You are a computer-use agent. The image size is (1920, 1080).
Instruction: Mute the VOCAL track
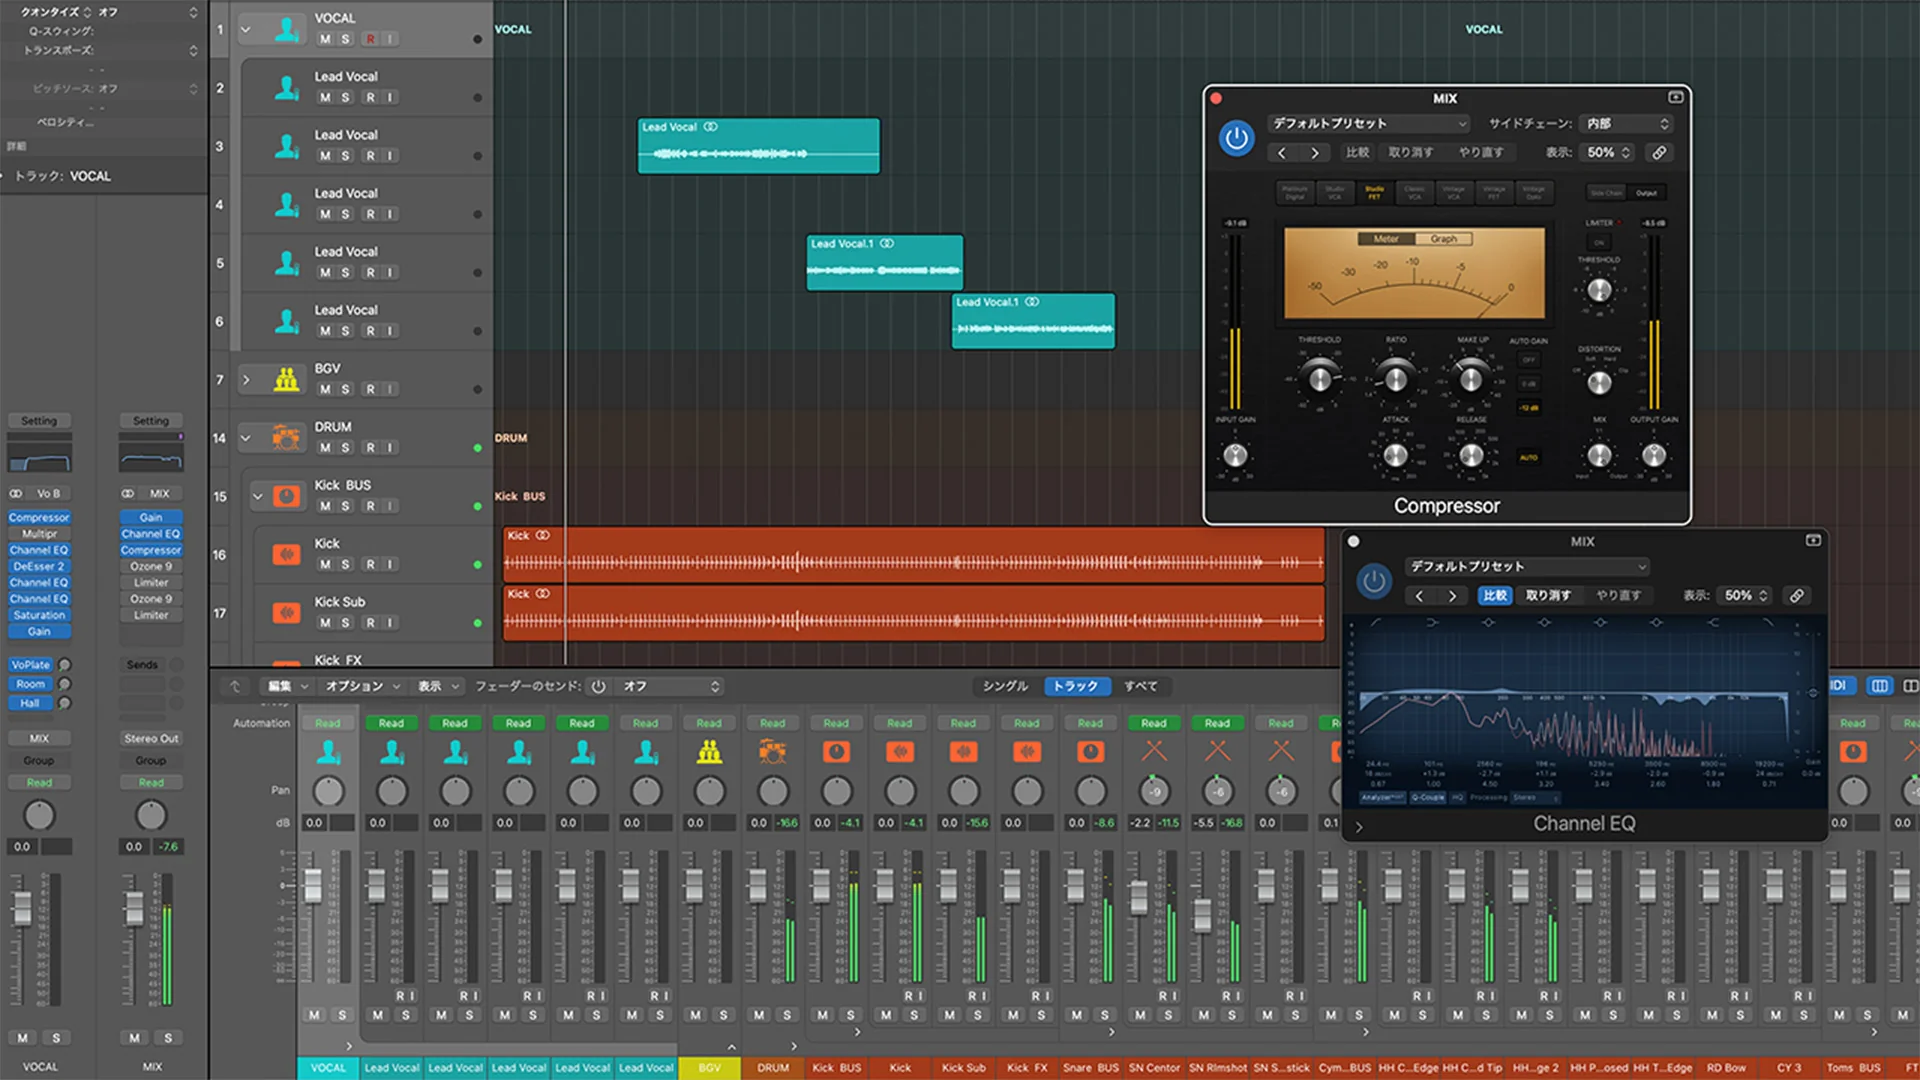[323, 38]
